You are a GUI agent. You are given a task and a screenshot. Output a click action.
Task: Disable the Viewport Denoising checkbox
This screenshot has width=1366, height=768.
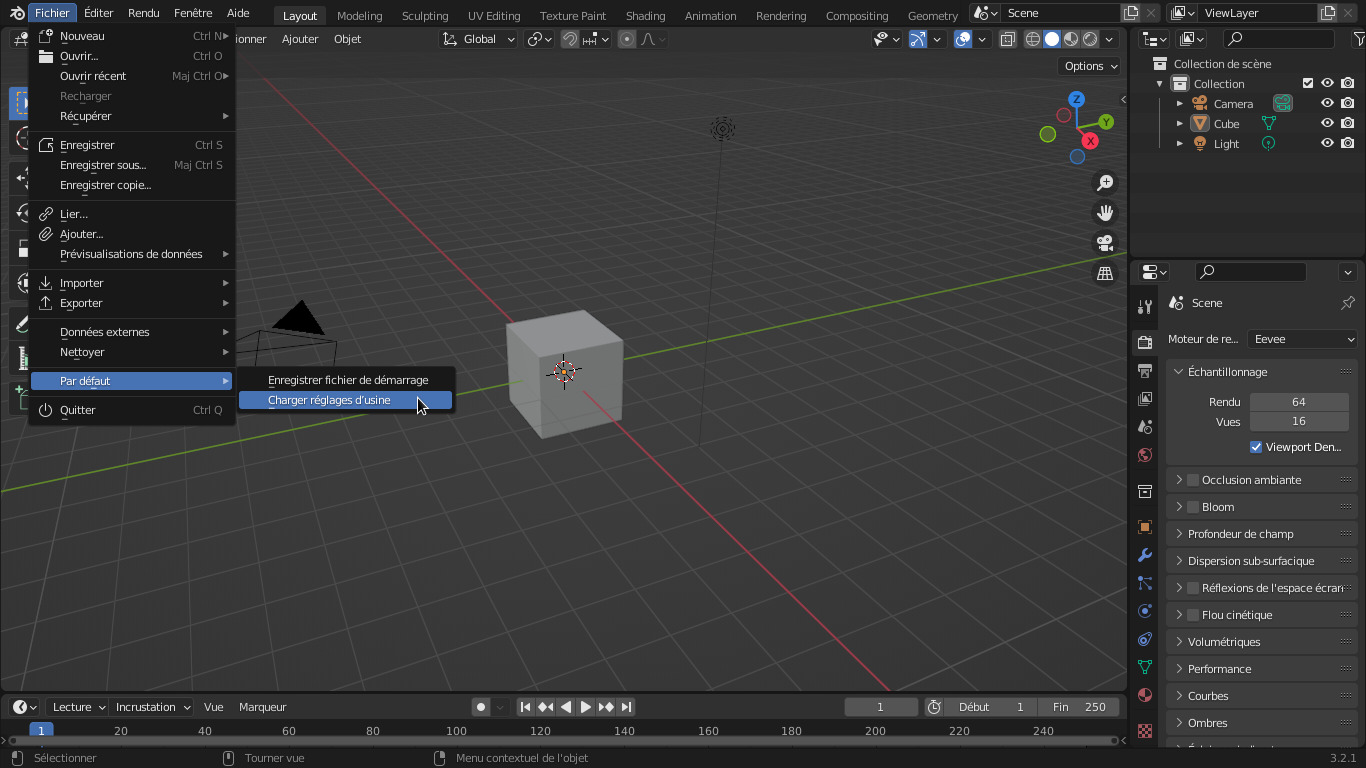[x=1256, y=447]
